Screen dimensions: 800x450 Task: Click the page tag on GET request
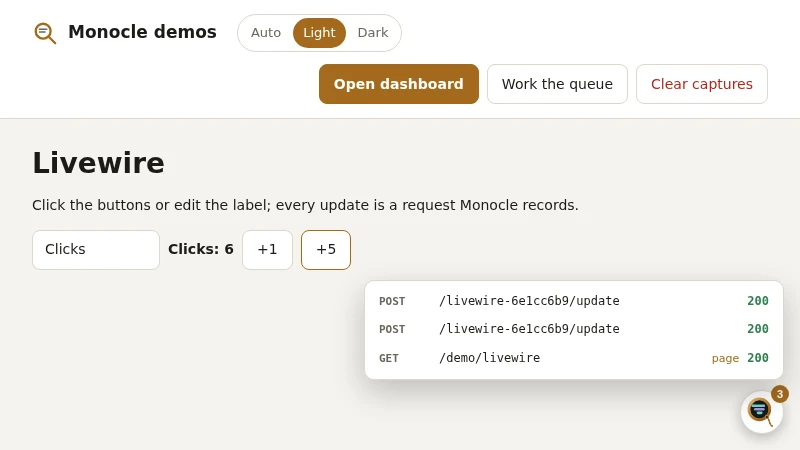point(725,358)
